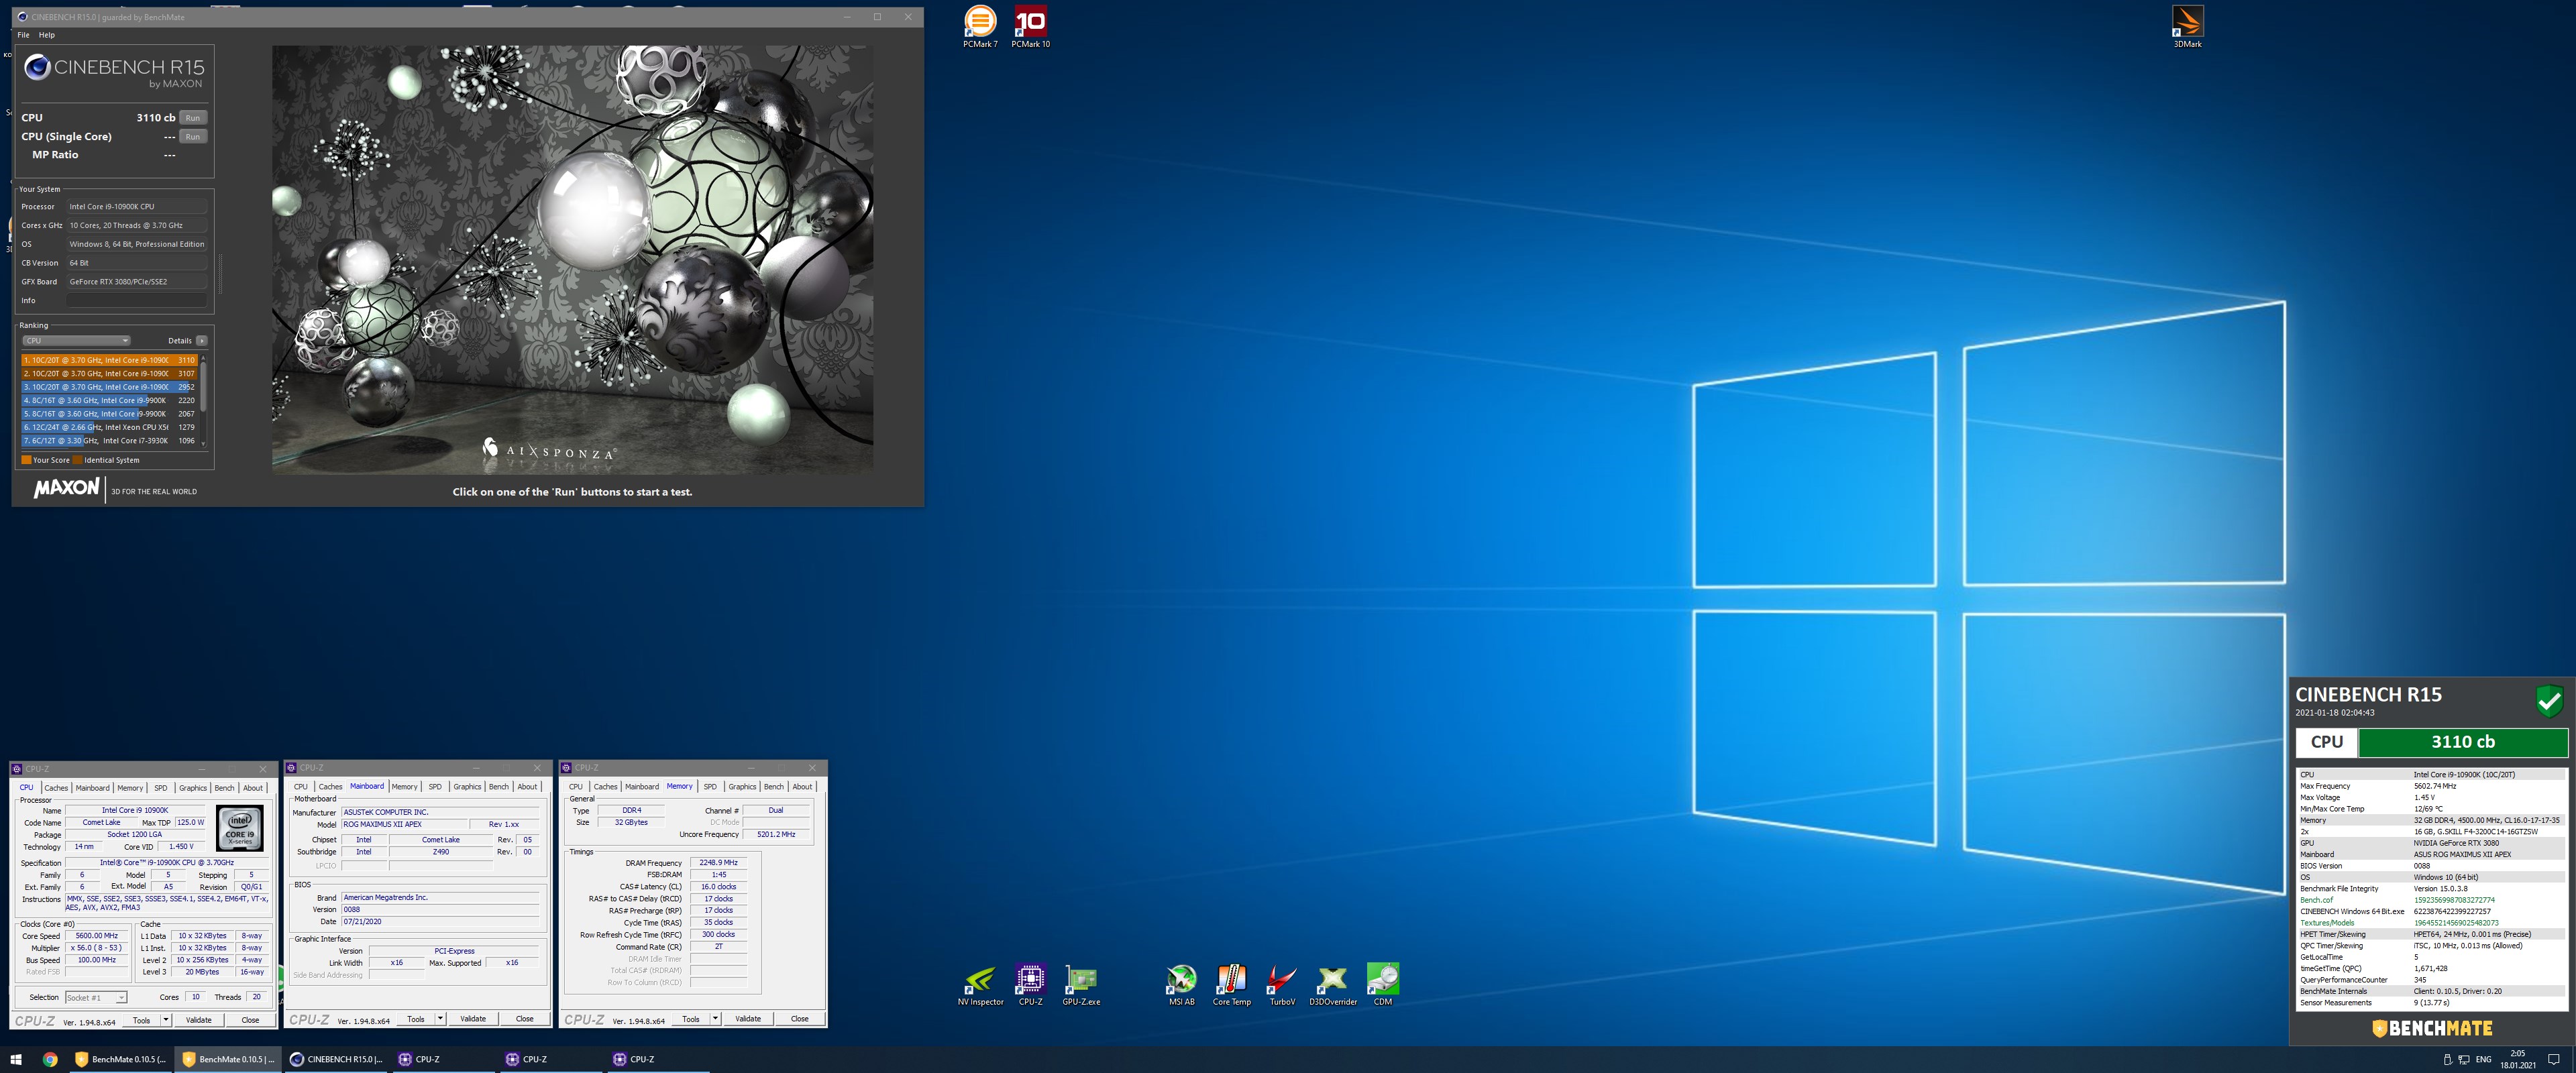
Task: Switch to Graphics tab in CPU-Z Memory window
Action: click(x=742, y=787)
